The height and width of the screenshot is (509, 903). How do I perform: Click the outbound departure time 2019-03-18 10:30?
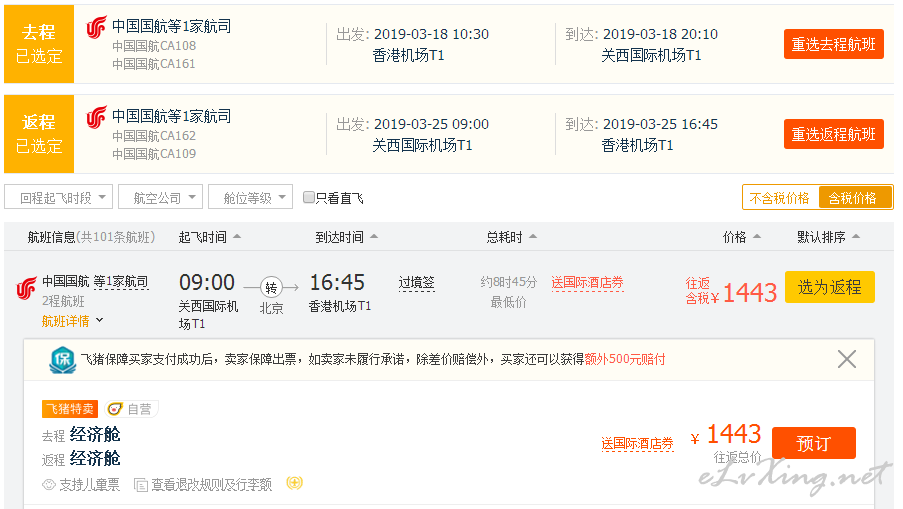[431, 35]
